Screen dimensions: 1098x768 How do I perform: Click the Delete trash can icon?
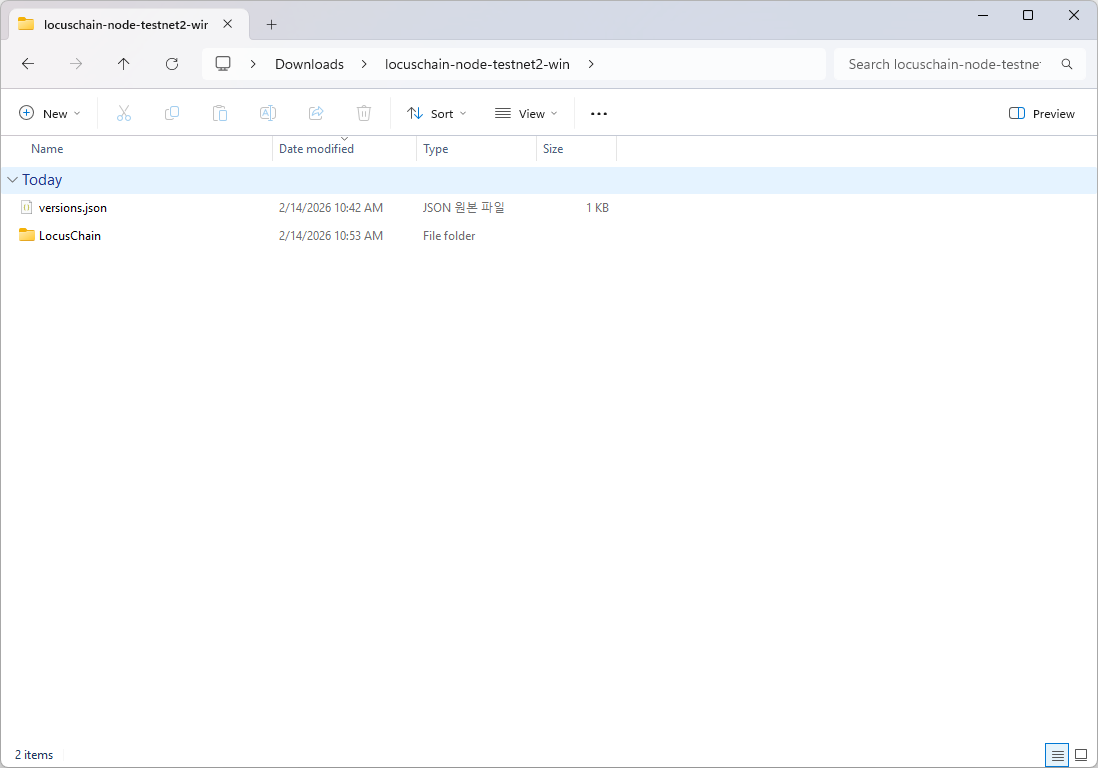(364, 114)
